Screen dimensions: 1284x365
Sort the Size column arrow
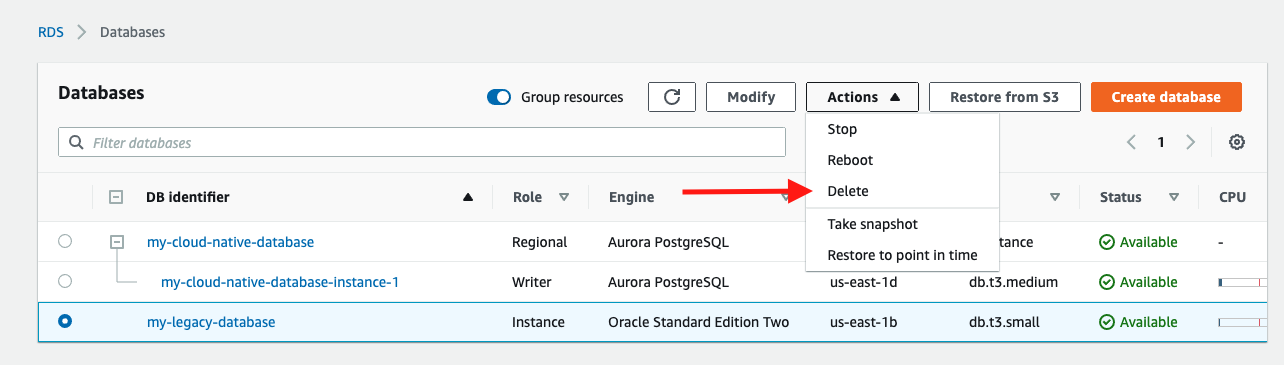1055,197
